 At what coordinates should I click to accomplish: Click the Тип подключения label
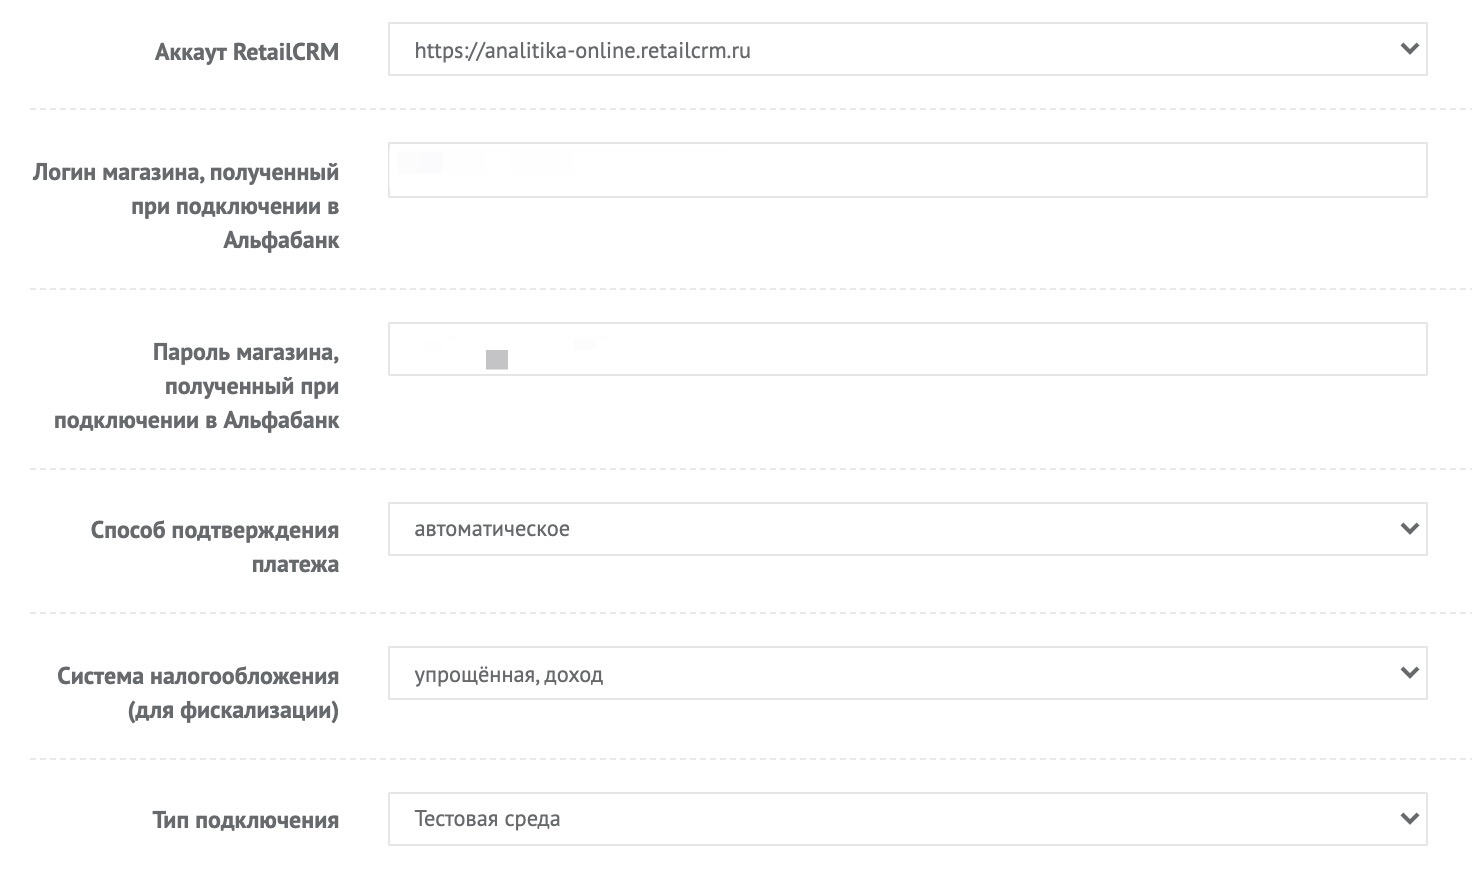pos(246,820)
